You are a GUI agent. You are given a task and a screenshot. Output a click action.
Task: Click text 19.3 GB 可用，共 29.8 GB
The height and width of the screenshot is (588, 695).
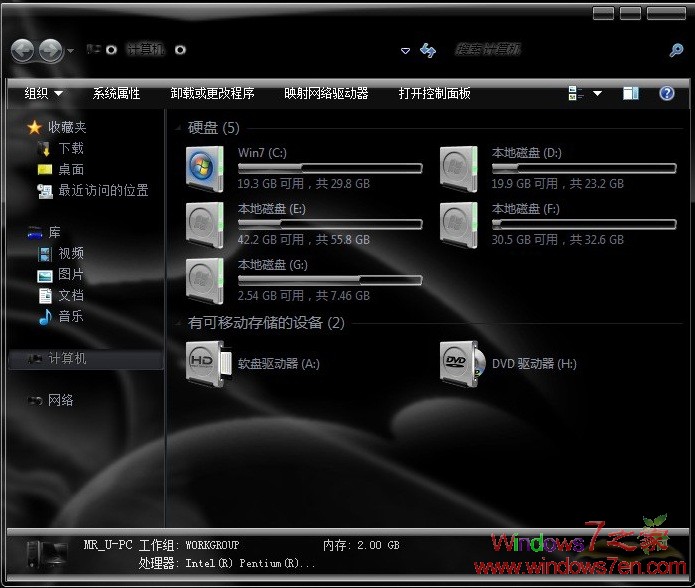click(304, 183)
